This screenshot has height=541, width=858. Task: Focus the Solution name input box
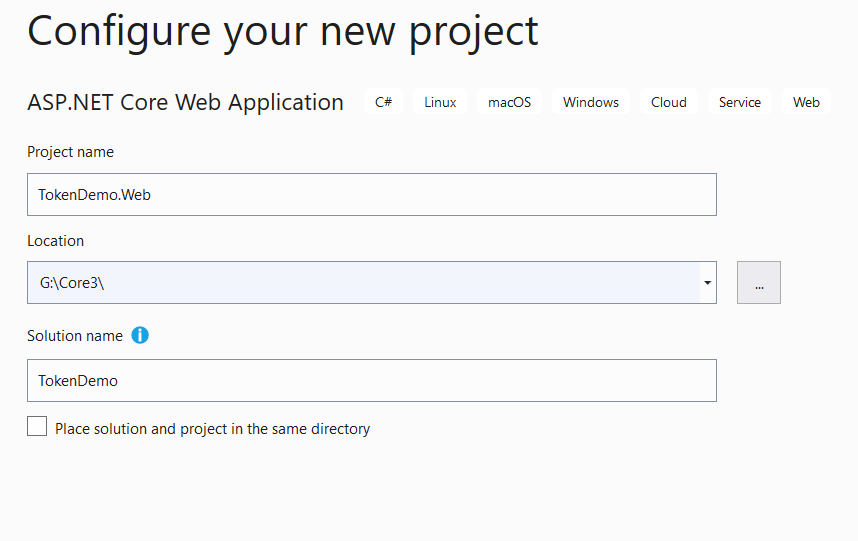[372, 381]
